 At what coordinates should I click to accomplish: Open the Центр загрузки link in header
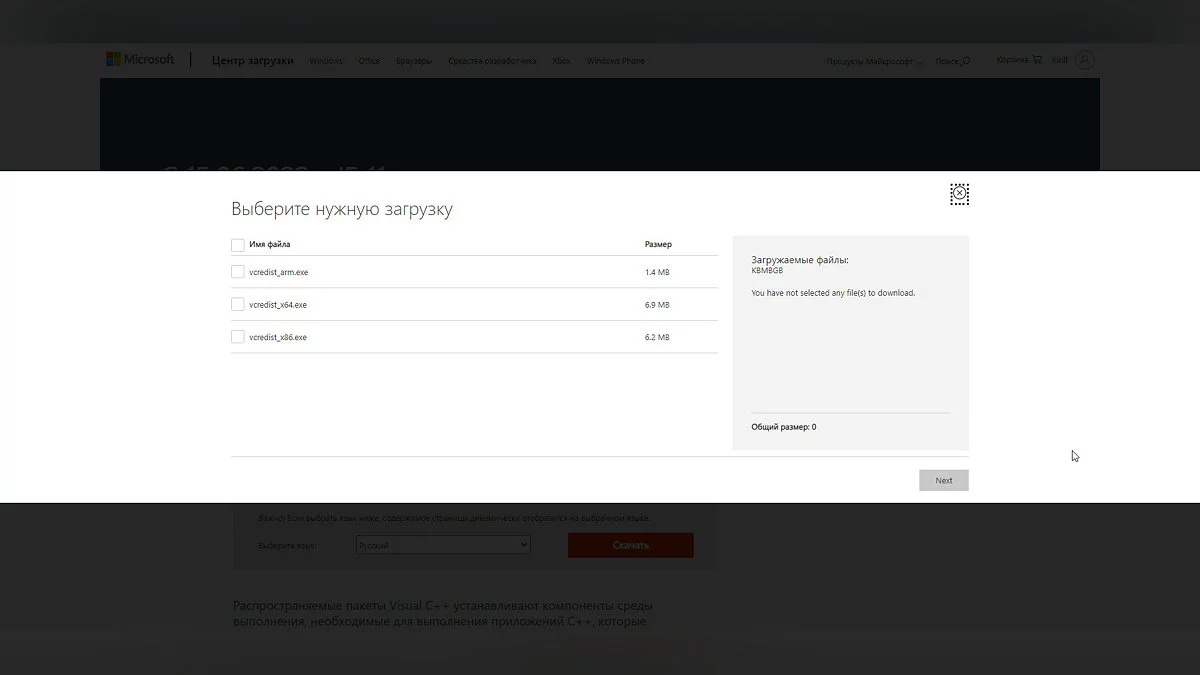[x=253, y=61]
